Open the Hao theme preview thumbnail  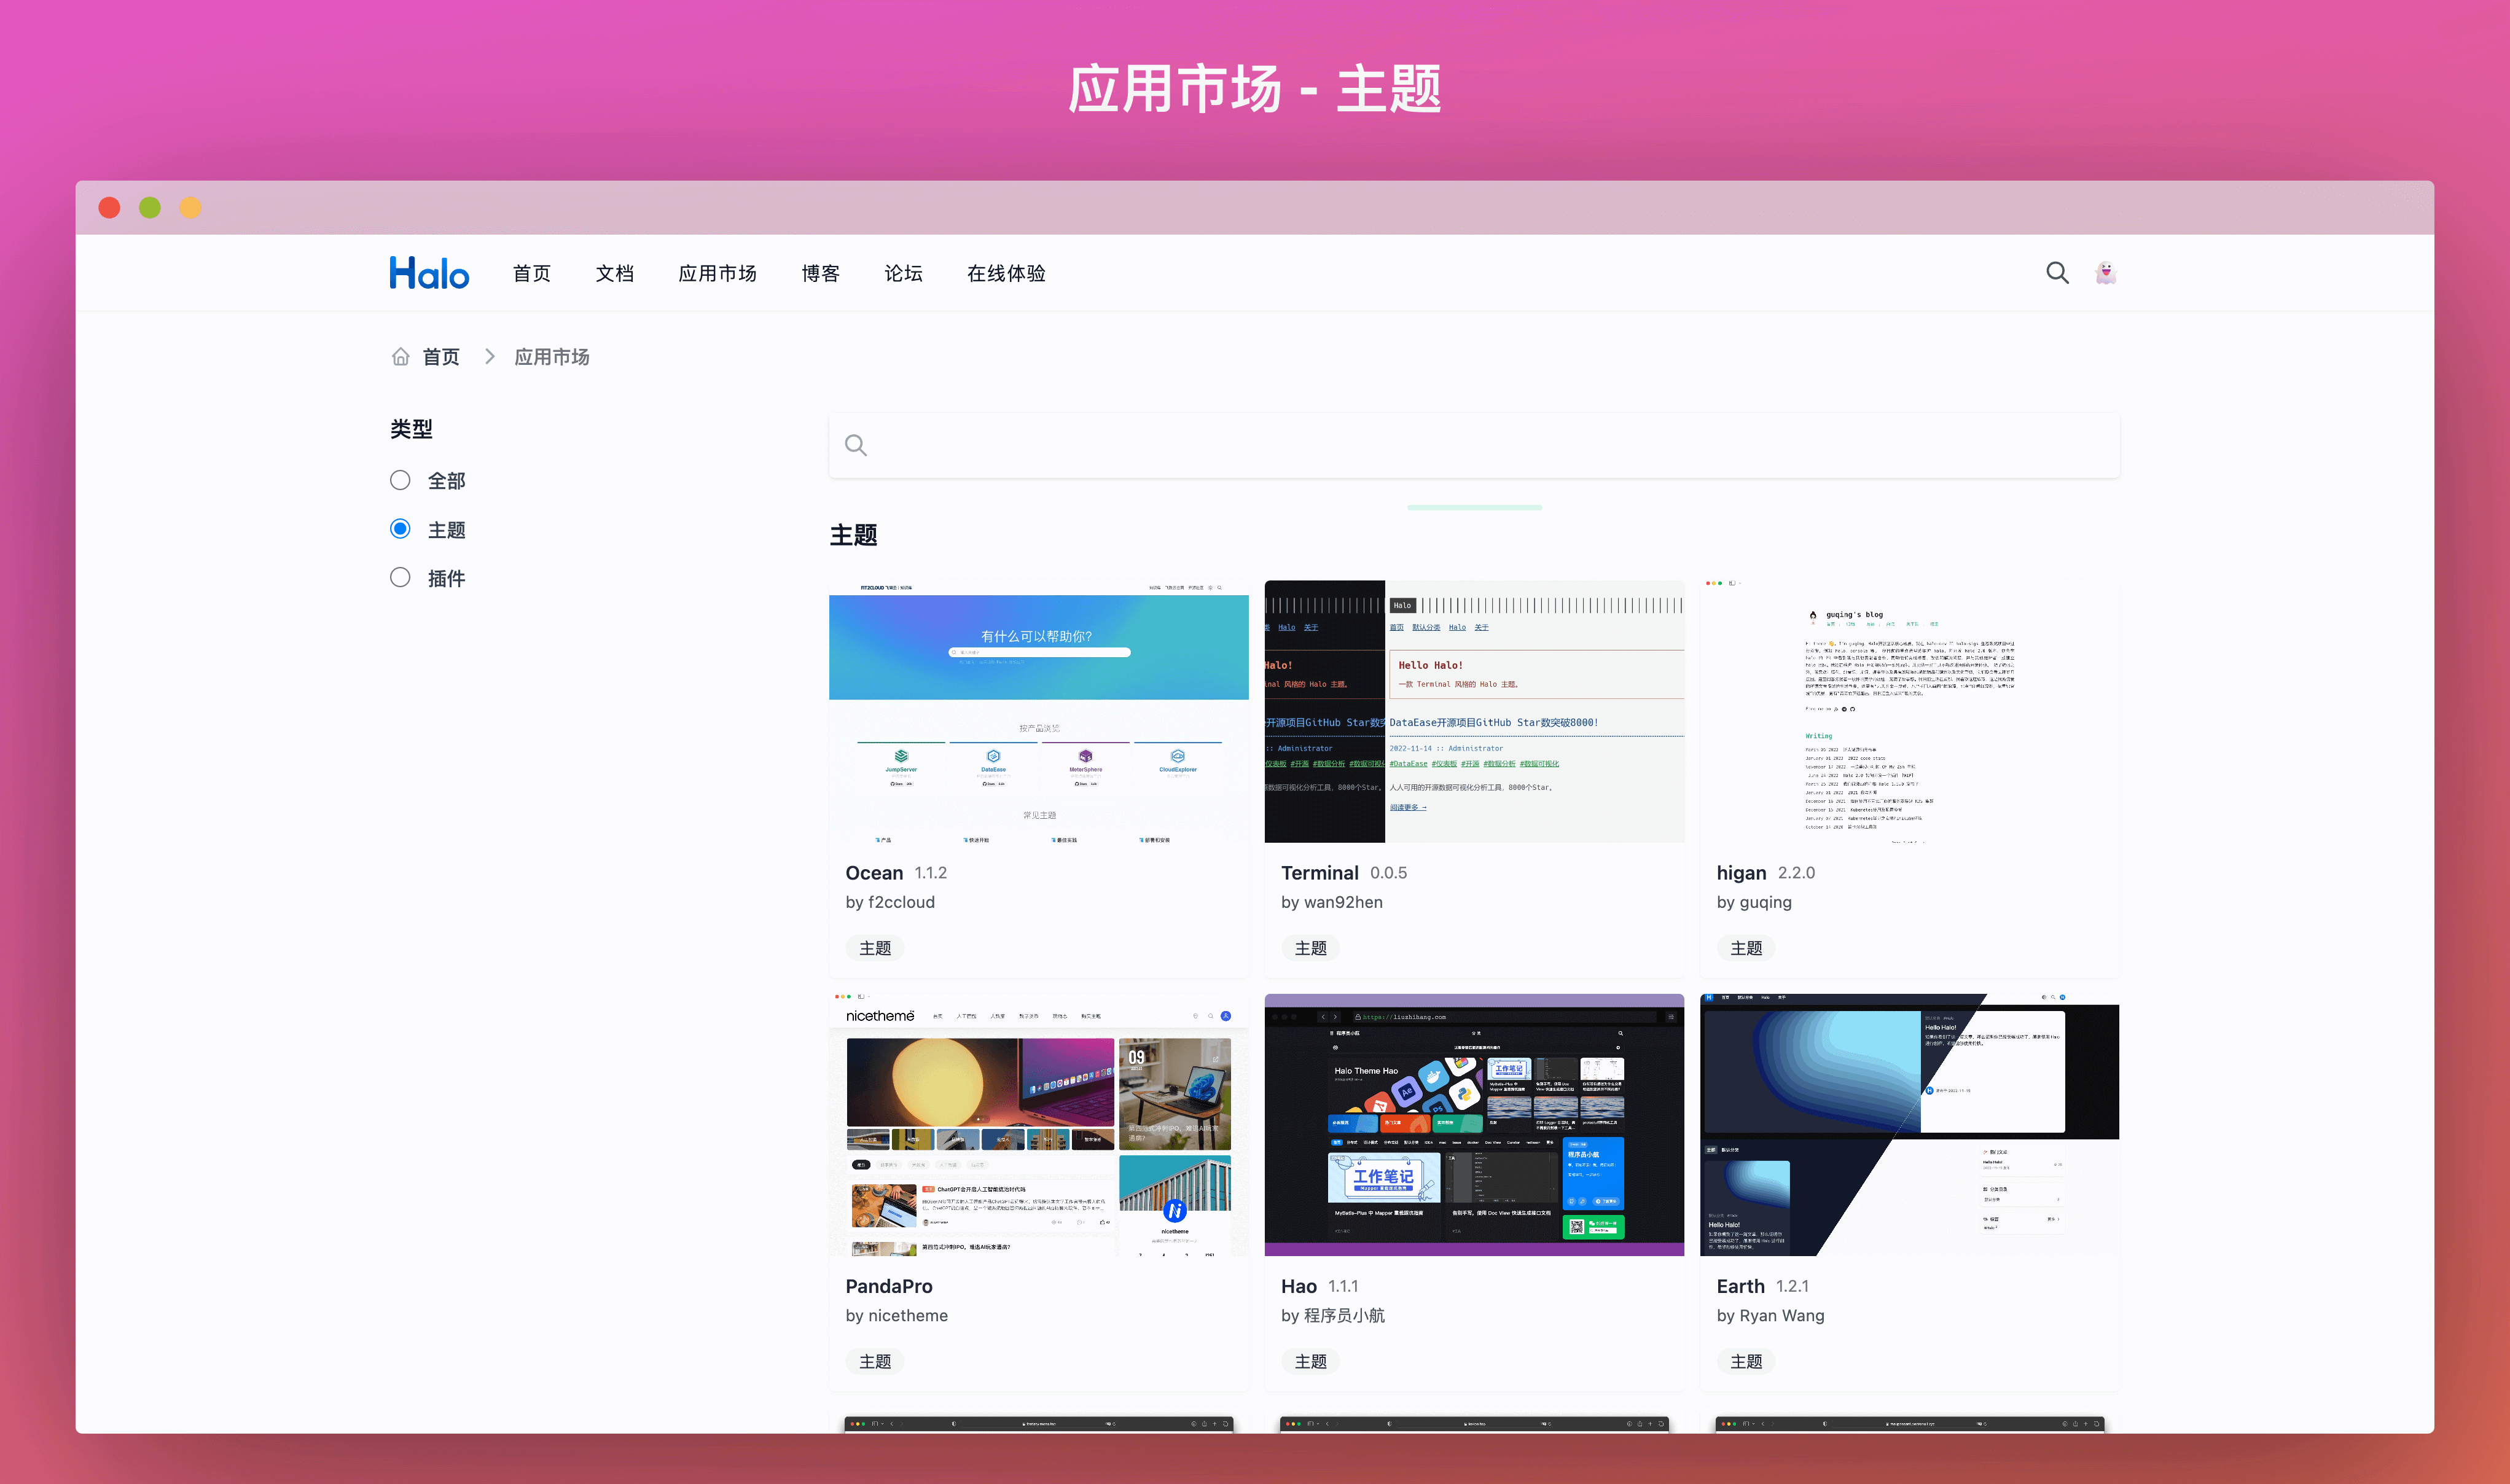1473,1125
